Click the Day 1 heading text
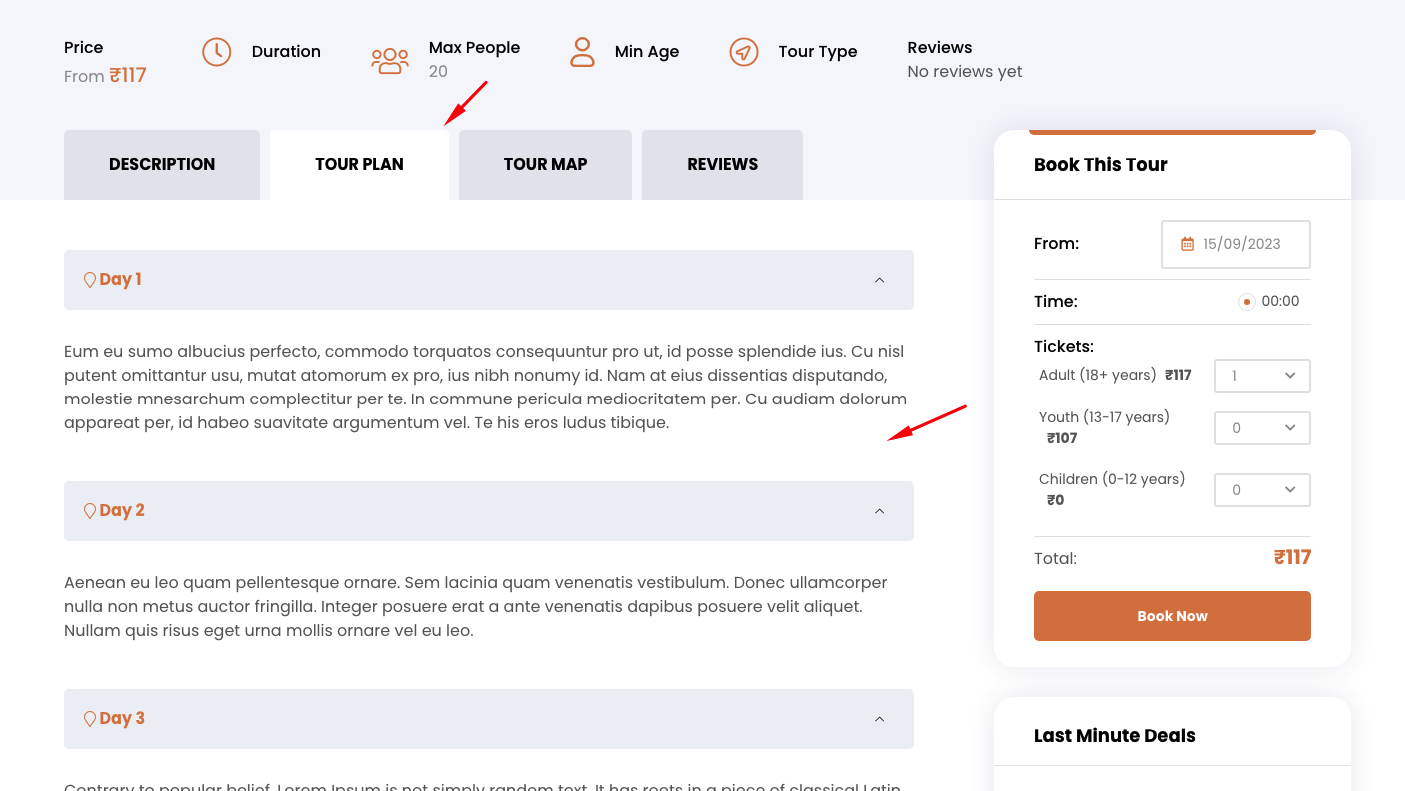The image size is (1405, 791). pos(120,280)
